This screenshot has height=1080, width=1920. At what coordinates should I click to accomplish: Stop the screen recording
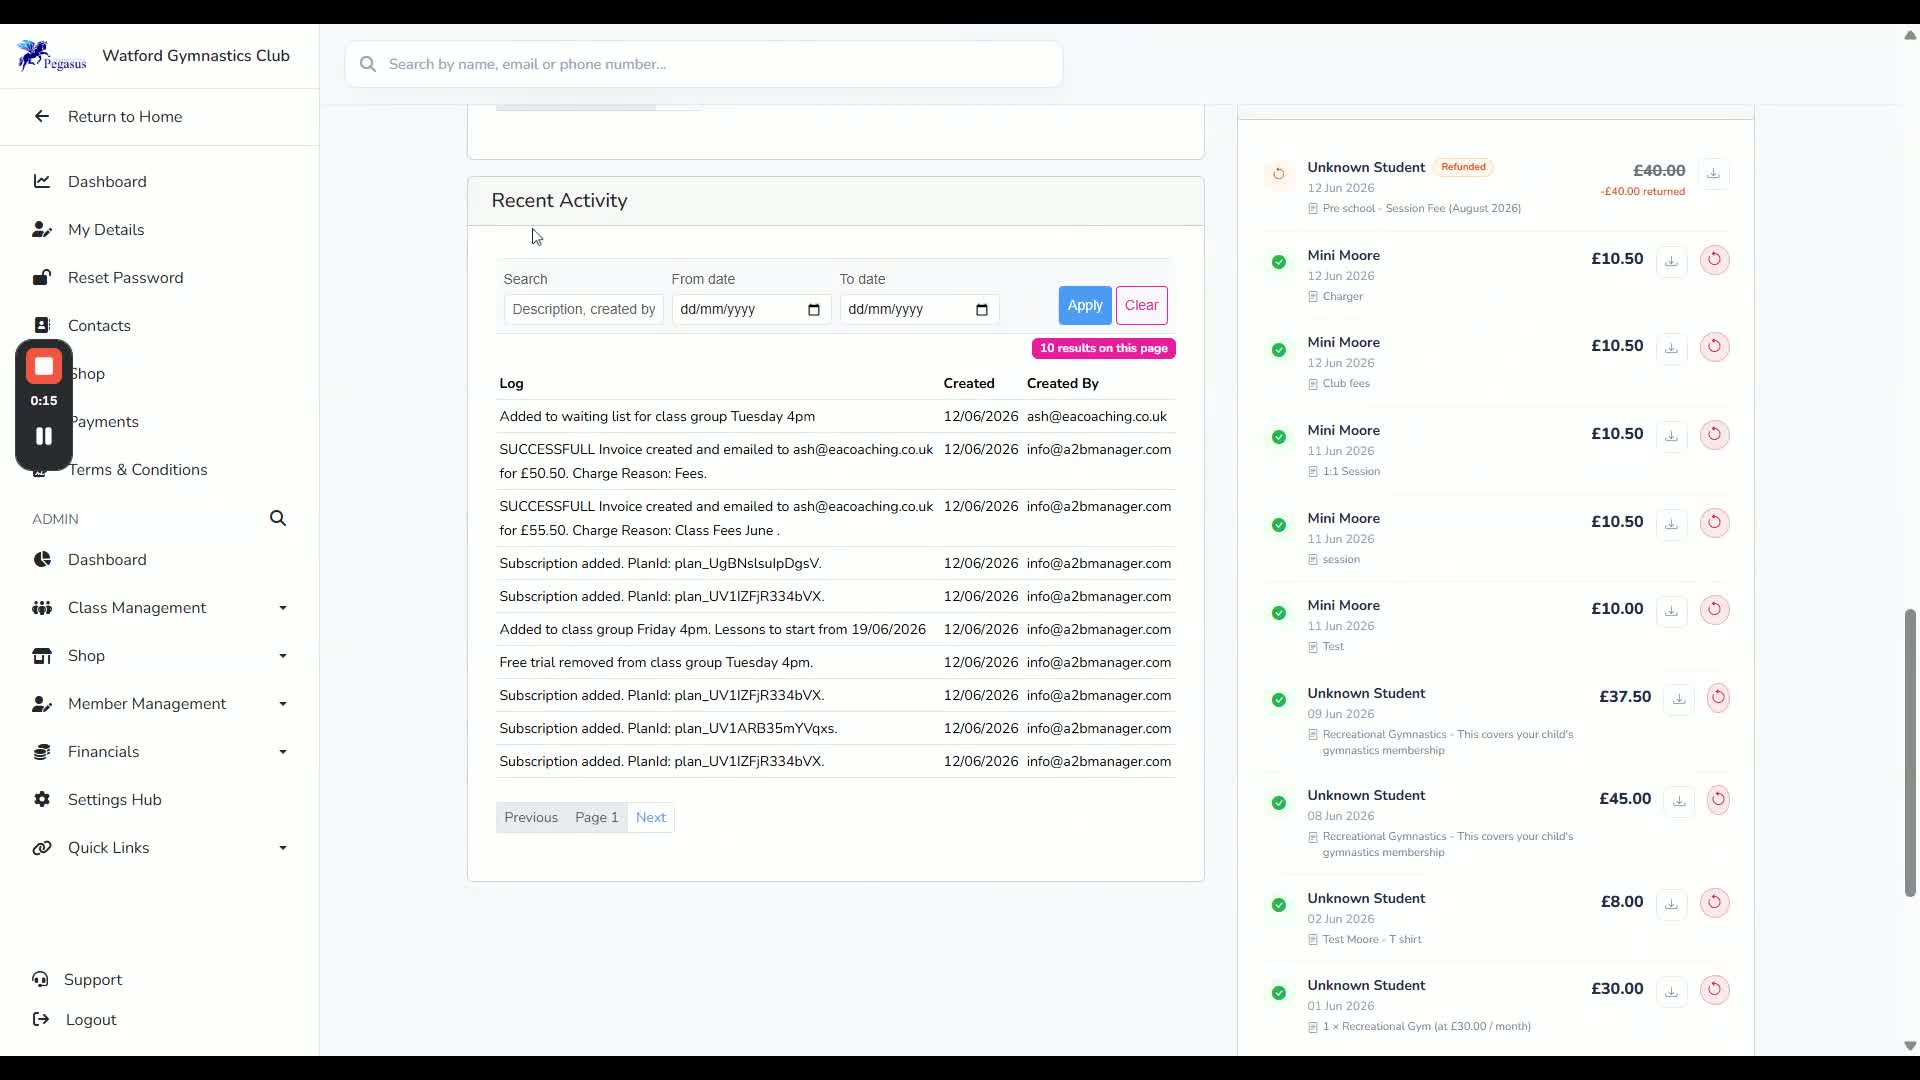point(44,367)
